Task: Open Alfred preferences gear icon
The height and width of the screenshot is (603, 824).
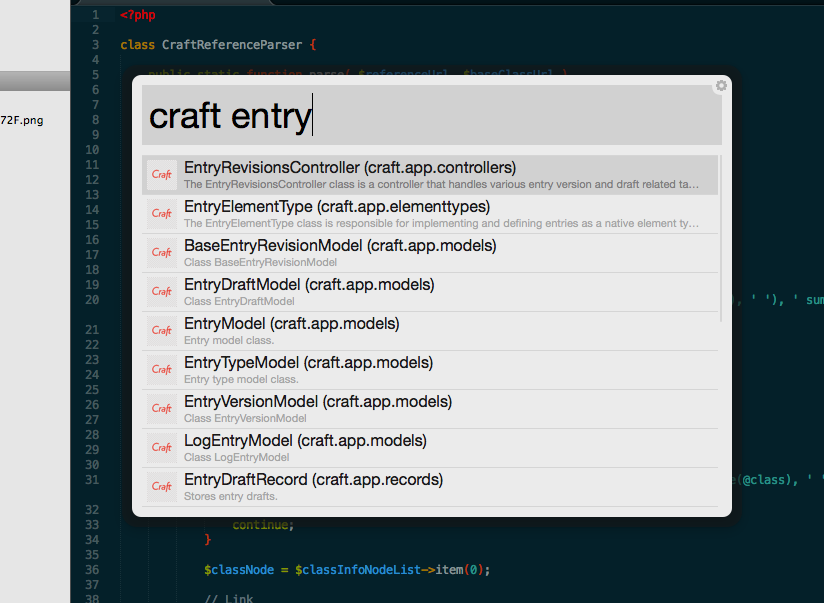Action: point(721,86)
